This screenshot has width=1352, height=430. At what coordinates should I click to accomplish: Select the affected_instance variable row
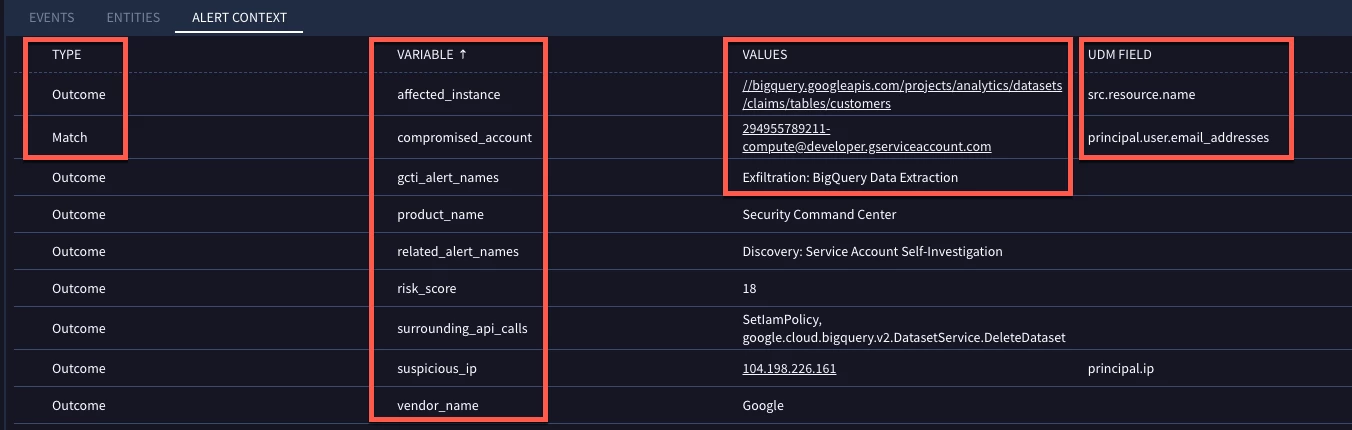[676, 95]
